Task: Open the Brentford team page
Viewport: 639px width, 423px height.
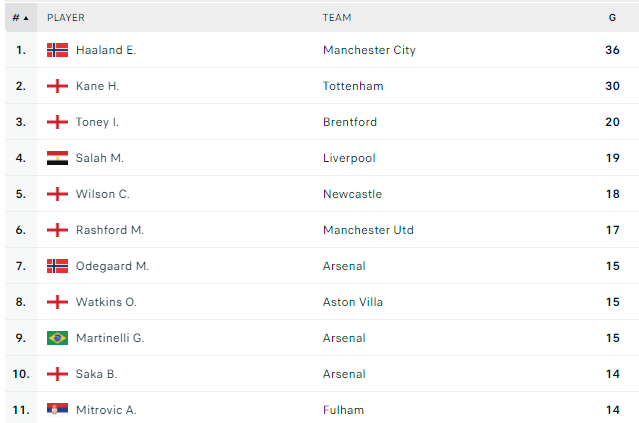Action: pos(350,122)
